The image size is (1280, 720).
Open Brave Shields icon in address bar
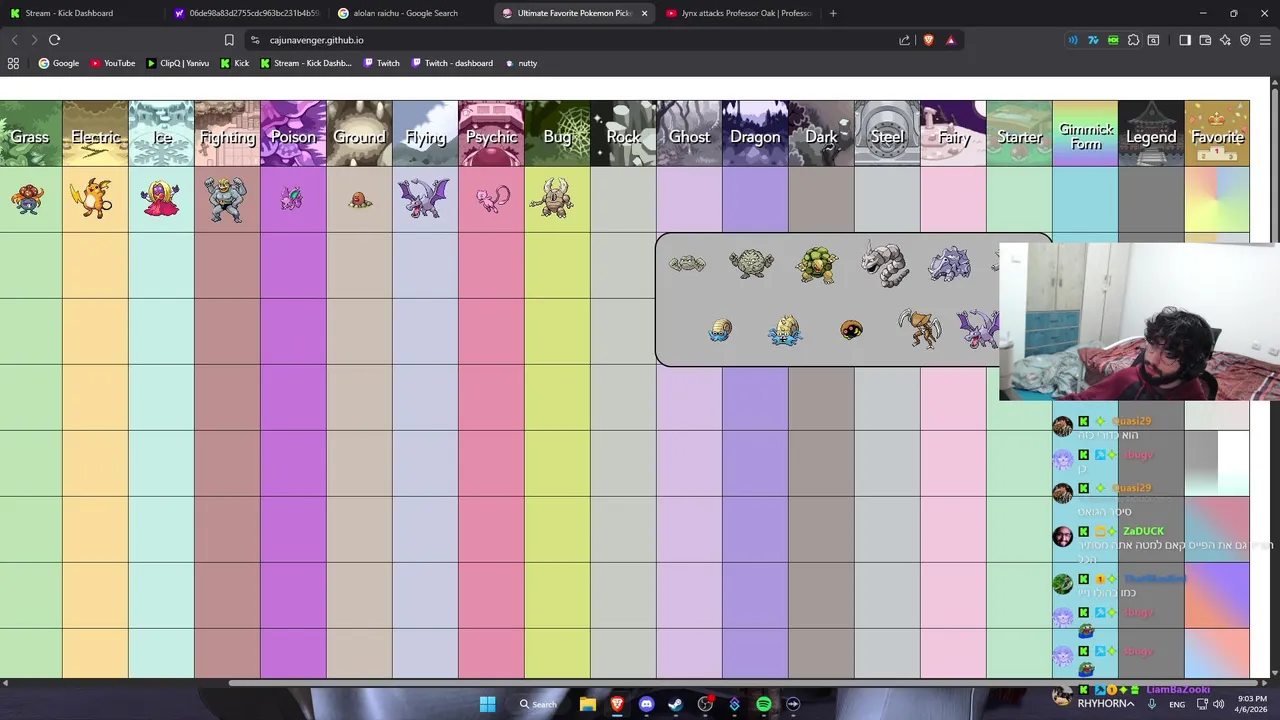click(x=928, y=40)
